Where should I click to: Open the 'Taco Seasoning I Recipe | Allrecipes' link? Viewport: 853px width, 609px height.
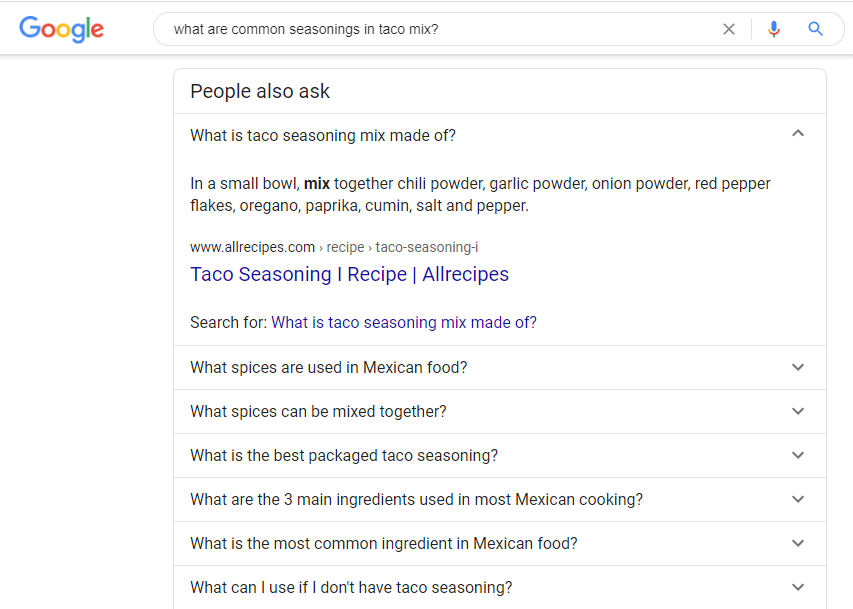tap(349, 274)
